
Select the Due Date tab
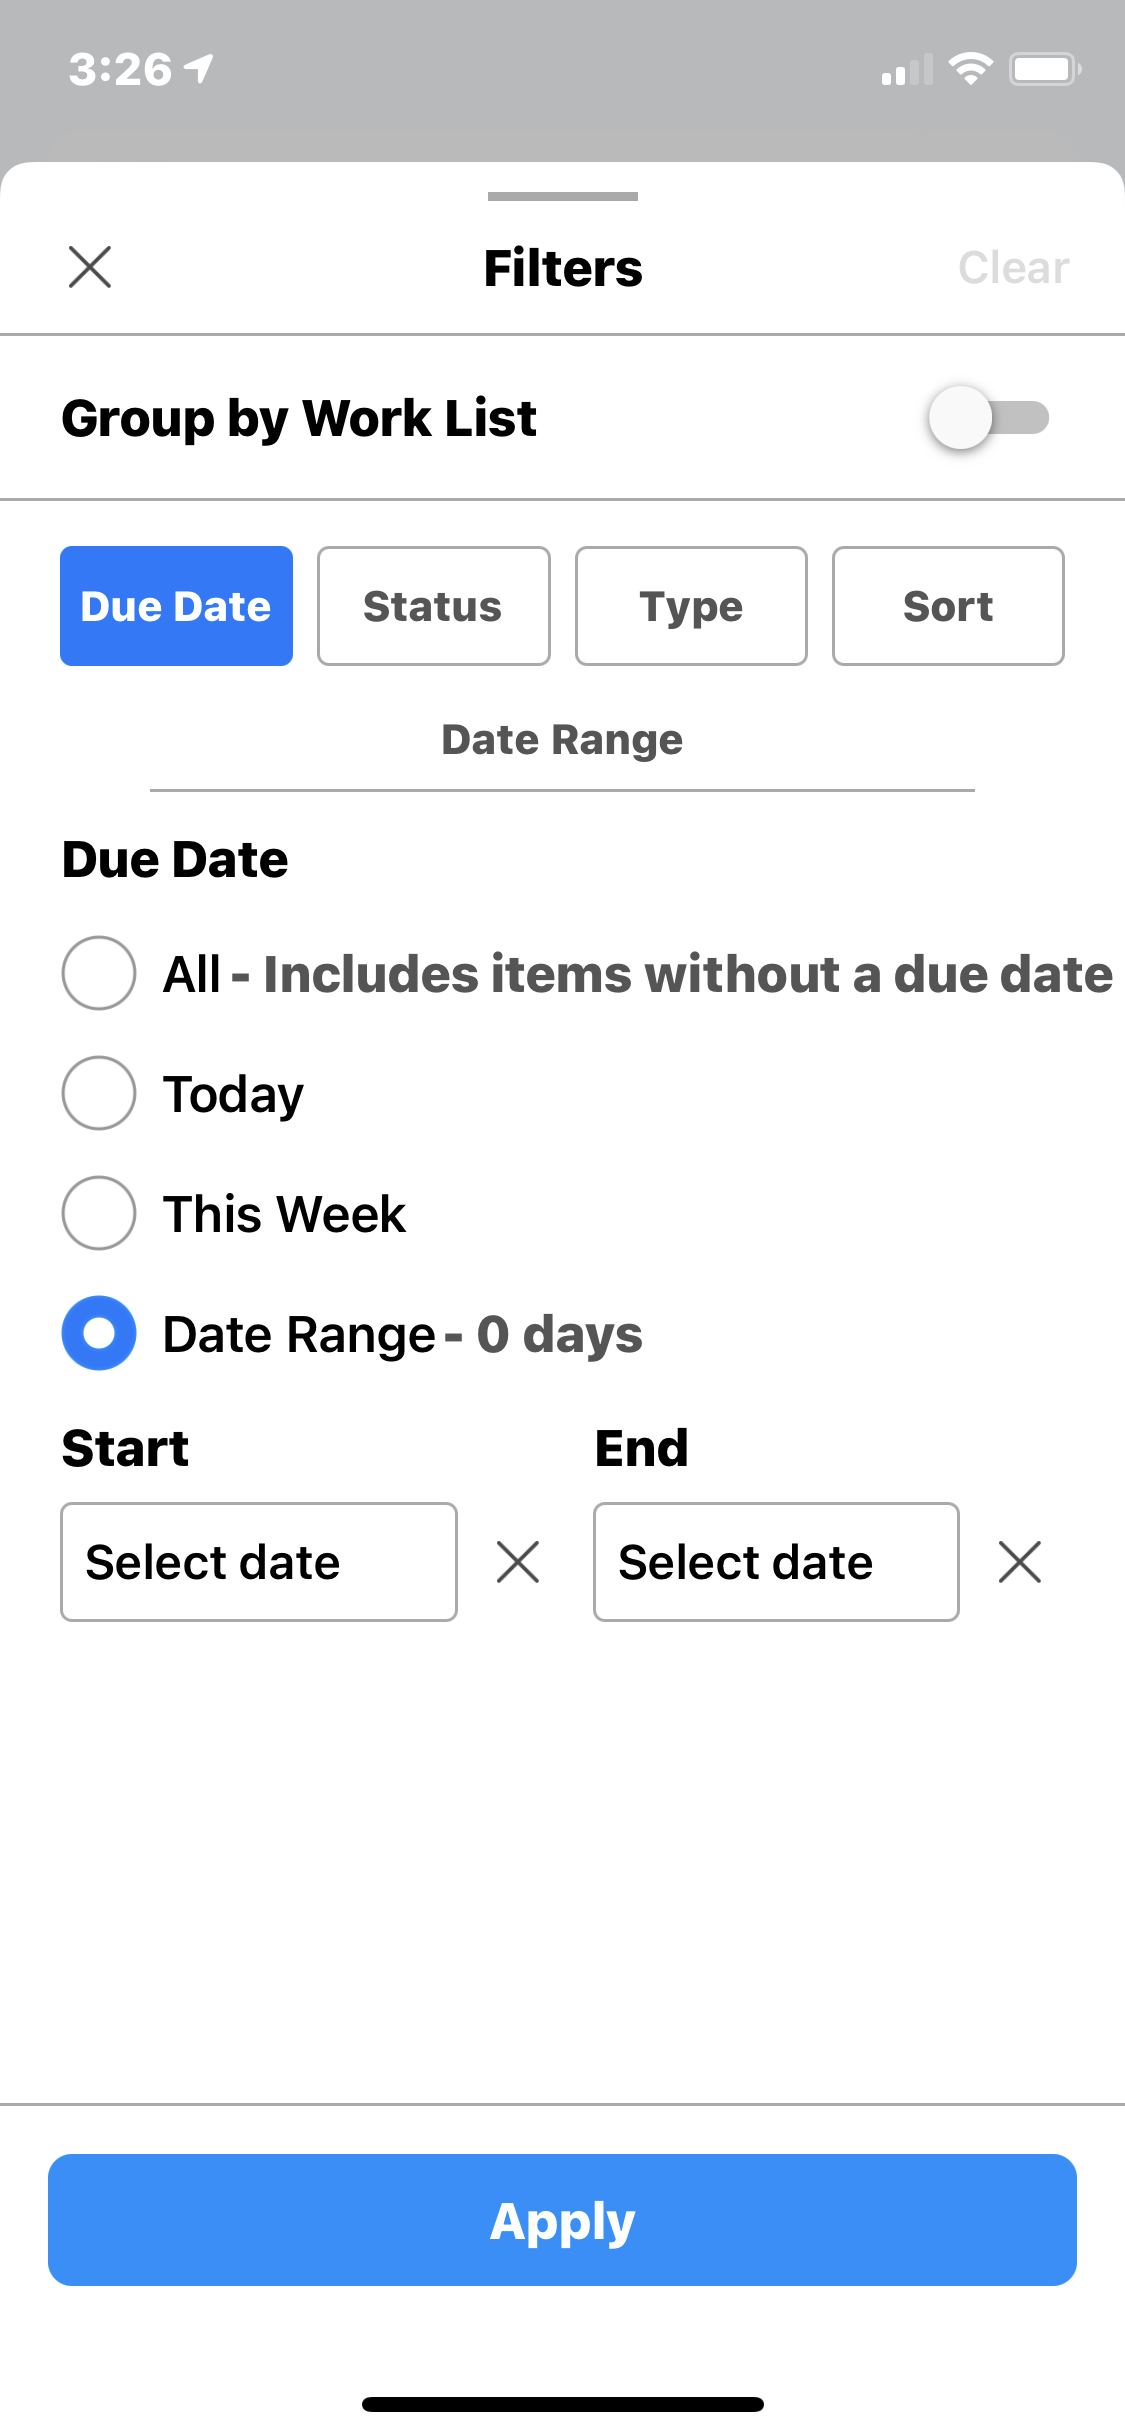click(176, 606)
